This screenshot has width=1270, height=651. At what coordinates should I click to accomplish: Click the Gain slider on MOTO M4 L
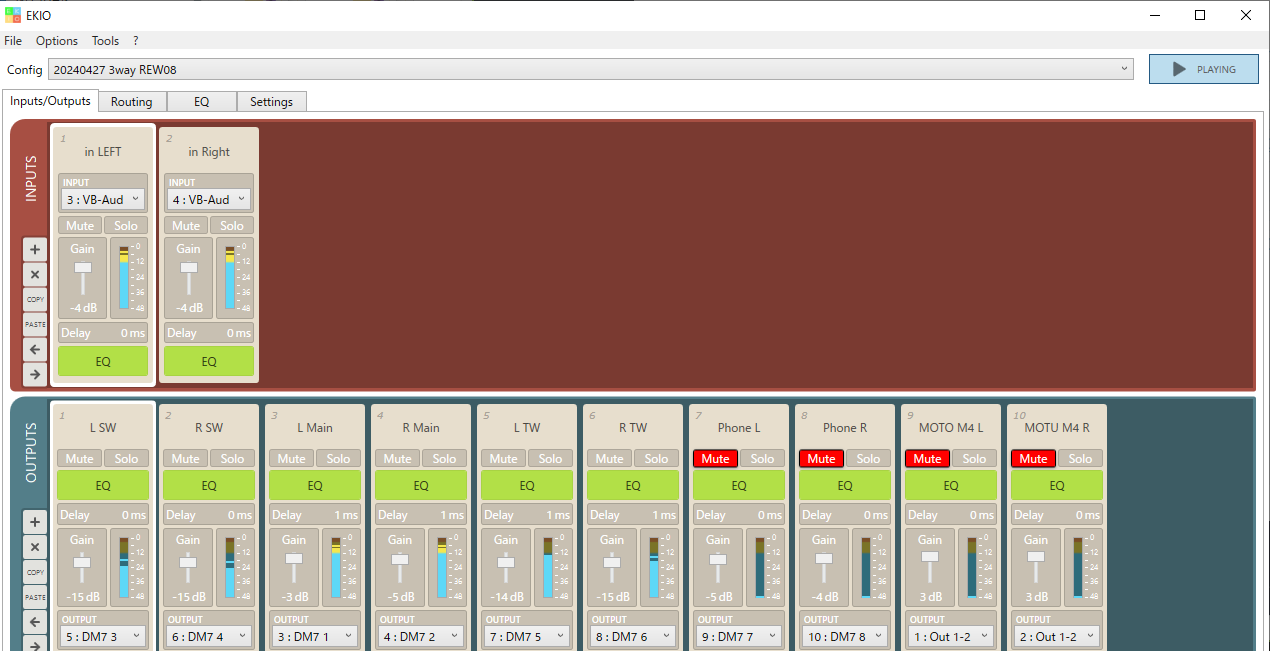pyautogui.click(x=930, y=557)
